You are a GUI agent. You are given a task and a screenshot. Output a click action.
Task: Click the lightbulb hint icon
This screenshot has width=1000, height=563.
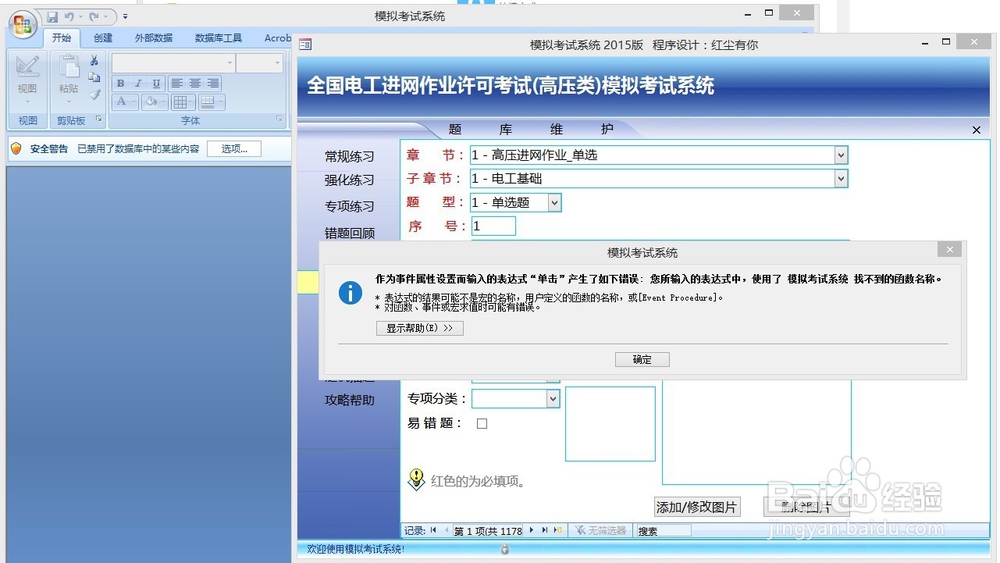416,479
